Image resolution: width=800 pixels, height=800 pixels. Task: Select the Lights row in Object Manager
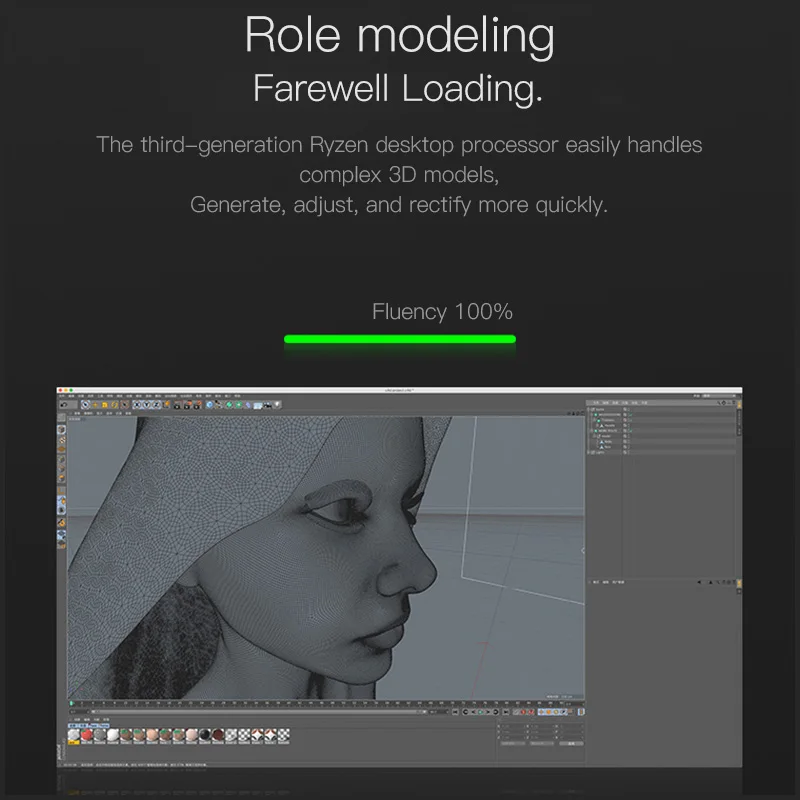tap(661, 452)
